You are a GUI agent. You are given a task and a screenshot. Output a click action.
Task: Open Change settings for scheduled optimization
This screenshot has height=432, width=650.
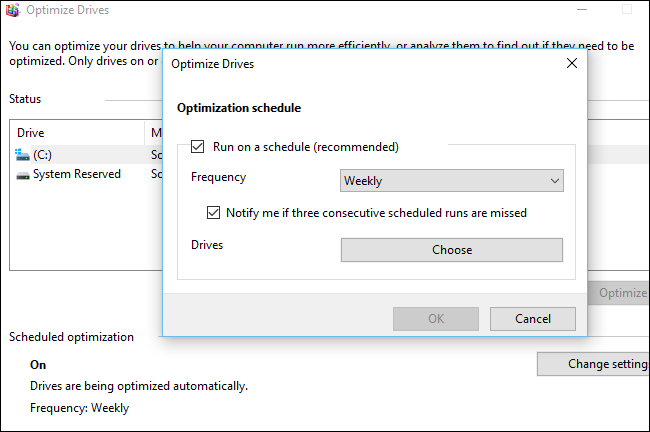pyautogui.click(x=594, y=364)
